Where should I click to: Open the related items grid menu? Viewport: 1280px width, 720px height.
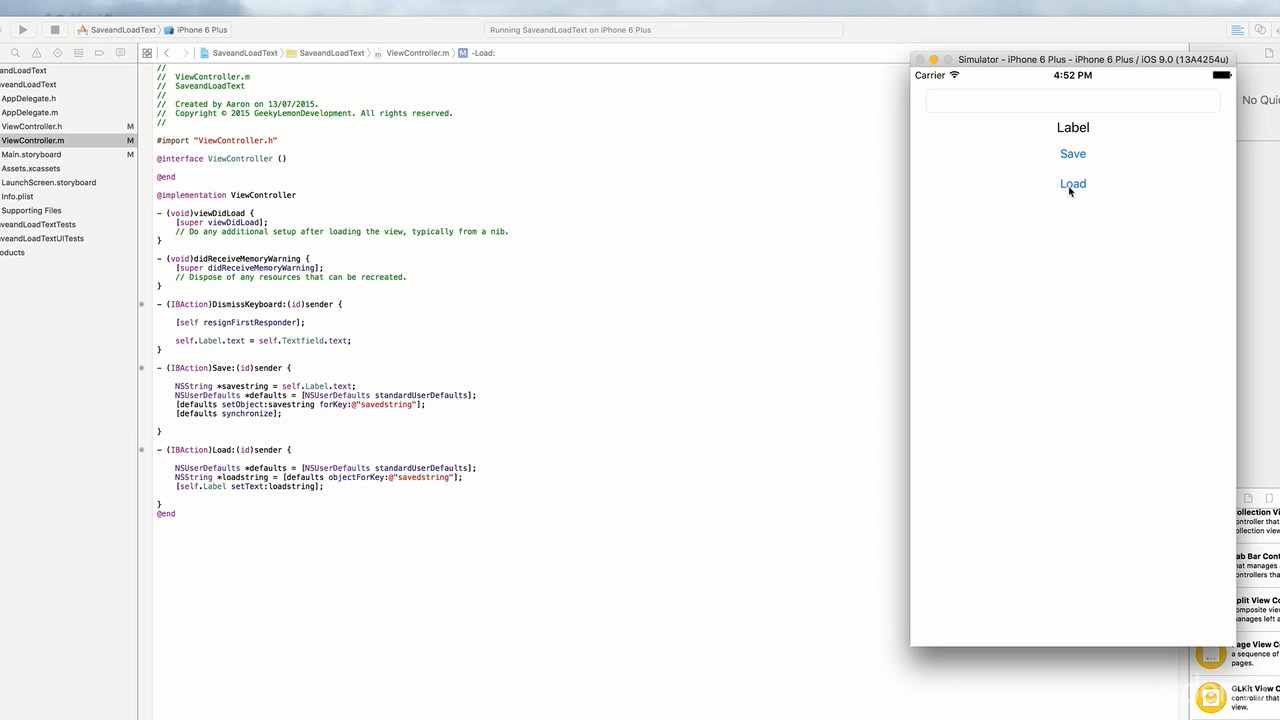147,53
